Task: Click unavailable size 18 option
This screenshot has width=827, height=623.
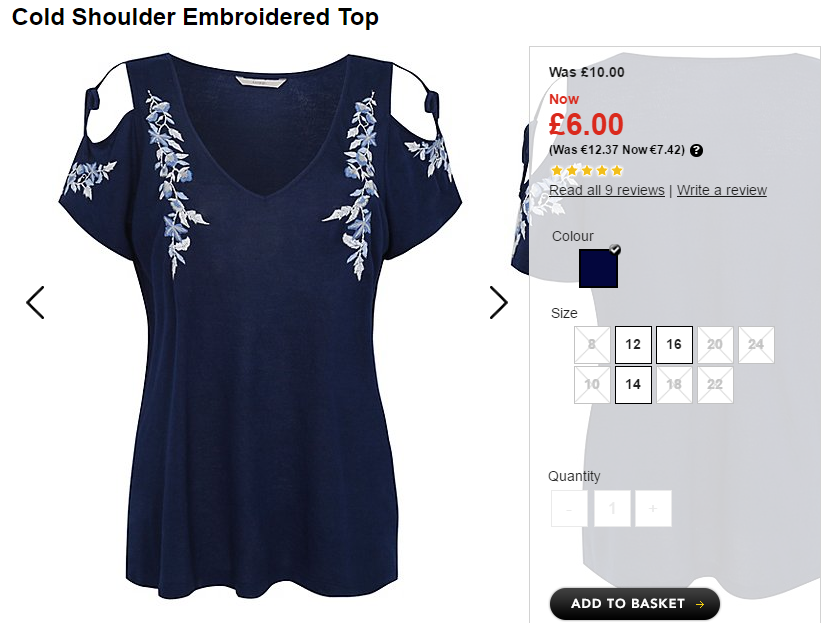Action: [x=674, y=385]
